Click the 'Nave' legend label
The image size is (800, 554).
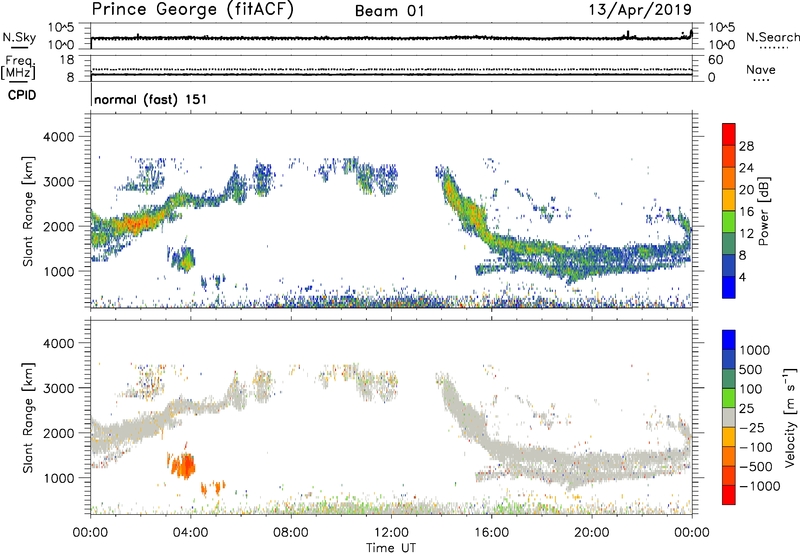tap(761, 69)
